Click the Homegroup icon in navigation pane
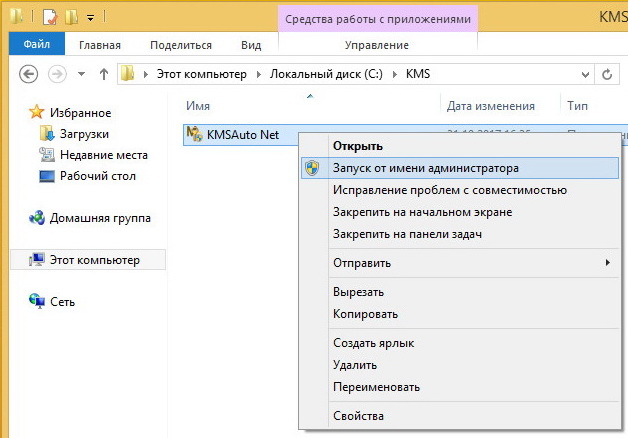The width and height of the screenshot is (628, 438). (38, 217)
